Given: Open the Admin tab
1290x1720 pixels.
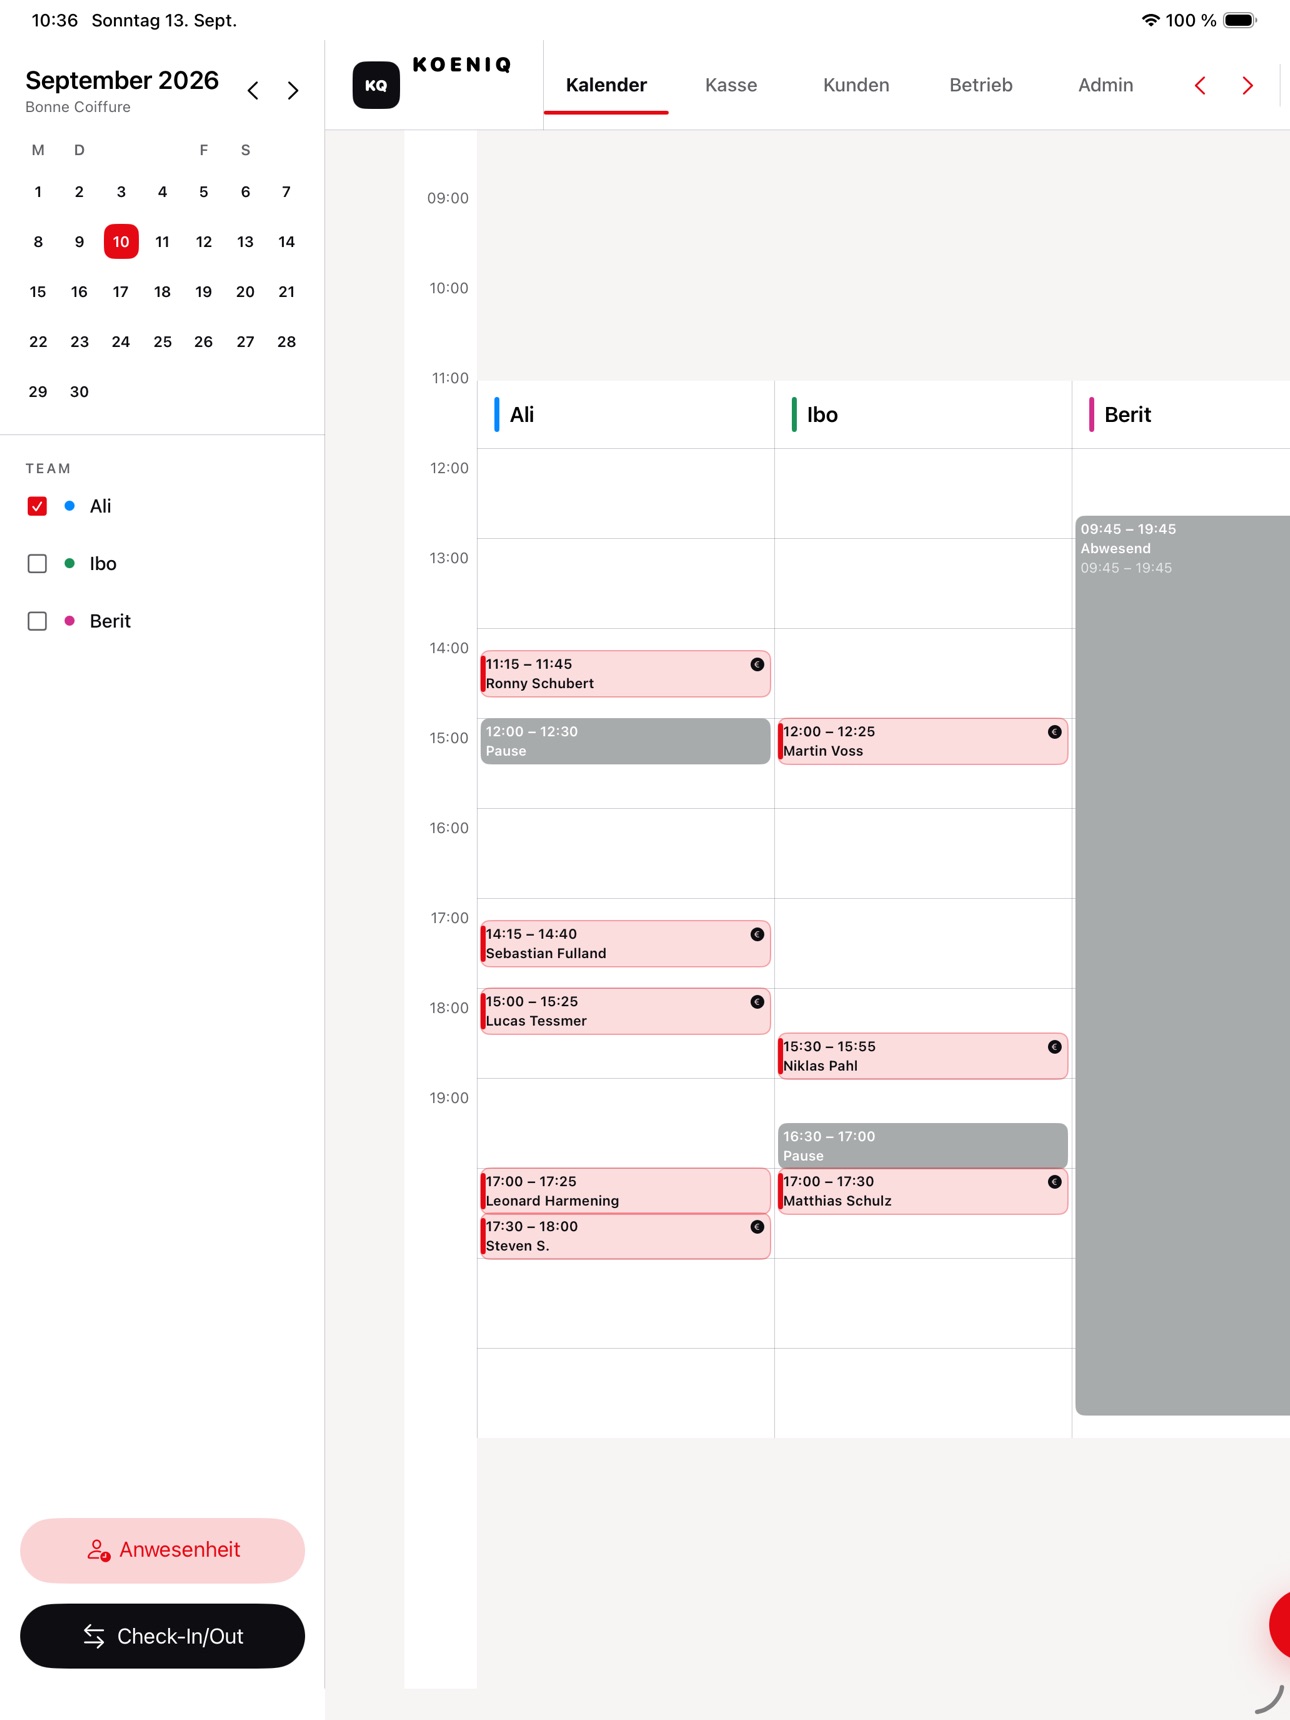Looking at the screenshot, I should [1105, 85].
